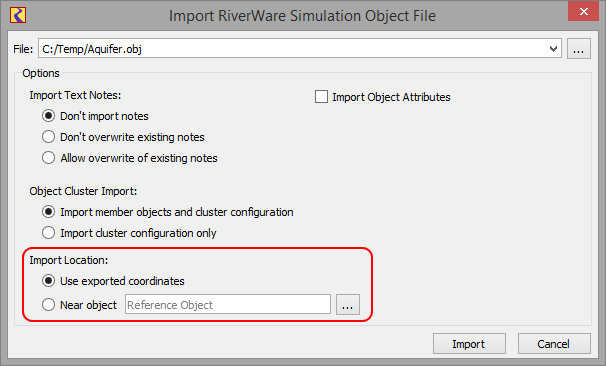Image resolution: width=606 pixels, height=366 pixels.
Task: Click the Options group label
Action: [x=41, y=73]
